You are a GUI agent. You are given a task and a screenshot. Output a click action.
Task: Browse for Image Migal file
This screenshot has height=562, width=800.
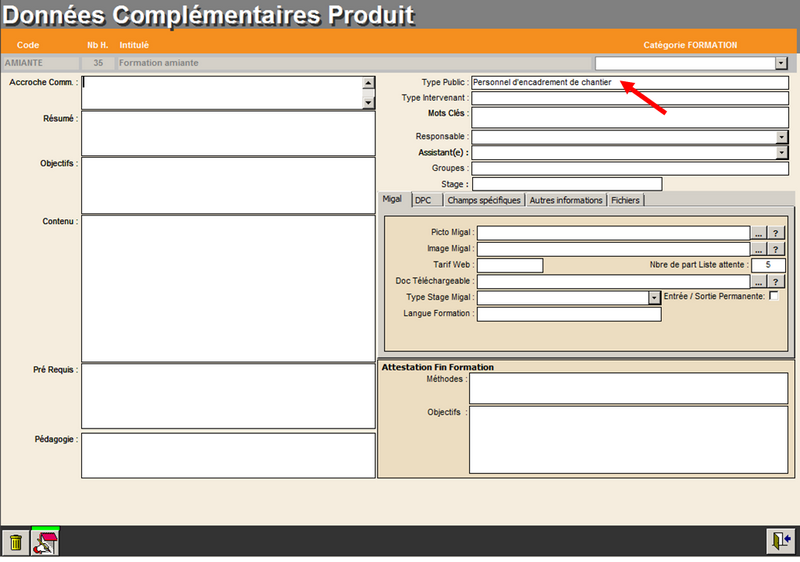759,249
